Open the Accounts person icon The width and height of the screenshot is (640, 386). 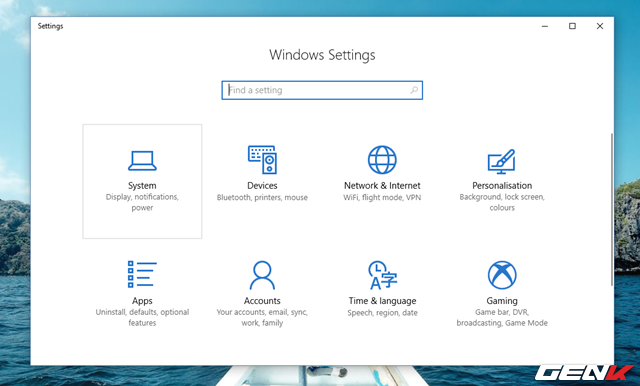click(x=262, y=275)
